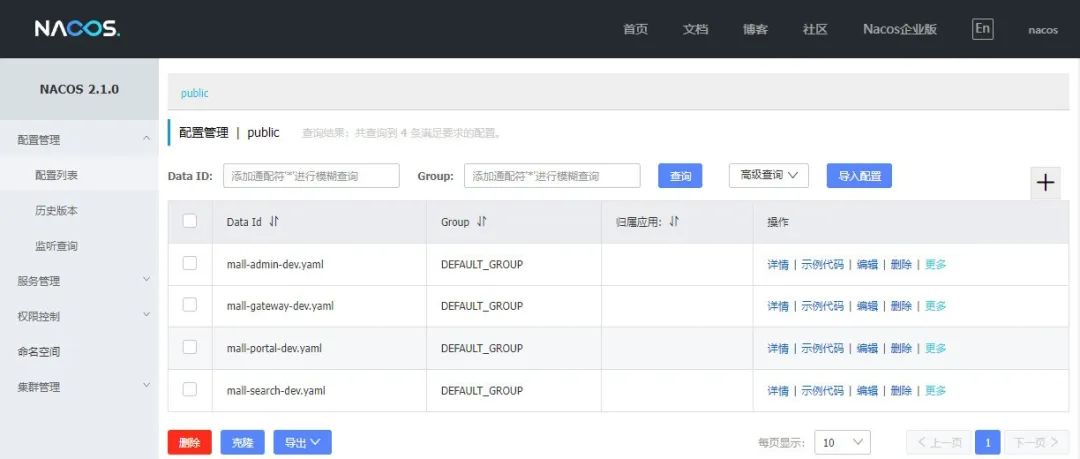Sort by 归属应用 sort icon
Viewport: 1080px width, 459px height.
click(x=674, y=222)
